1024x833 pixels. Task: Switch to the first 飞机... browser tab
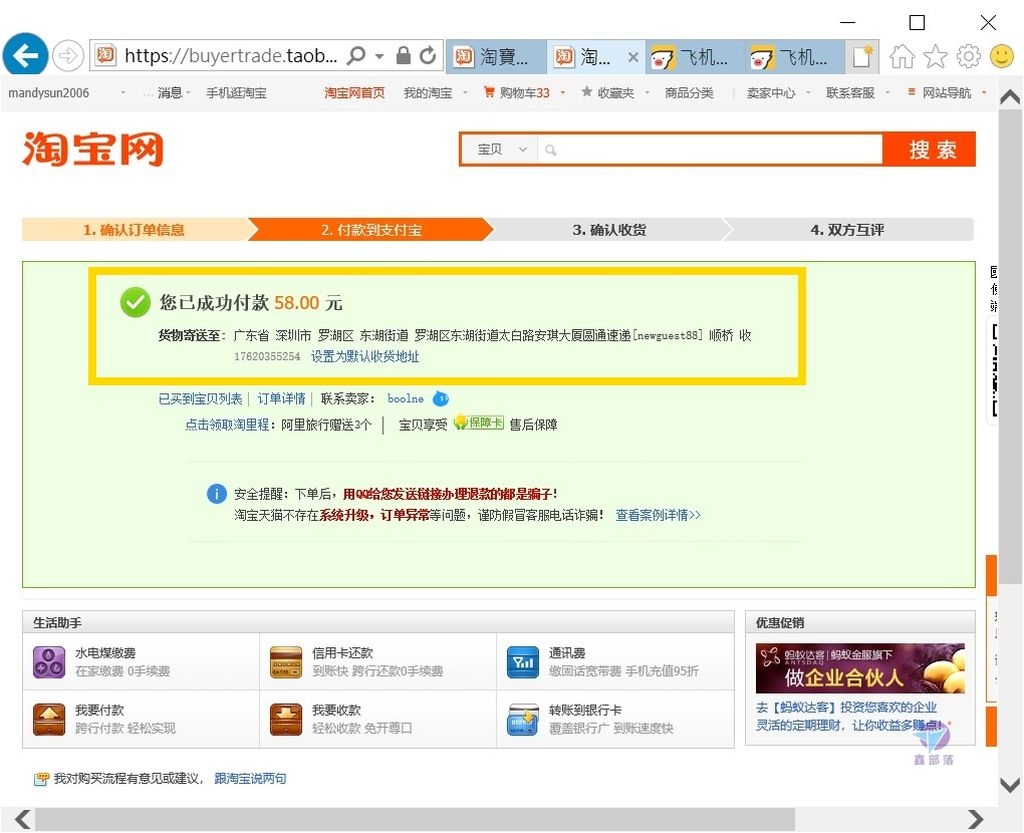[695, 57]
